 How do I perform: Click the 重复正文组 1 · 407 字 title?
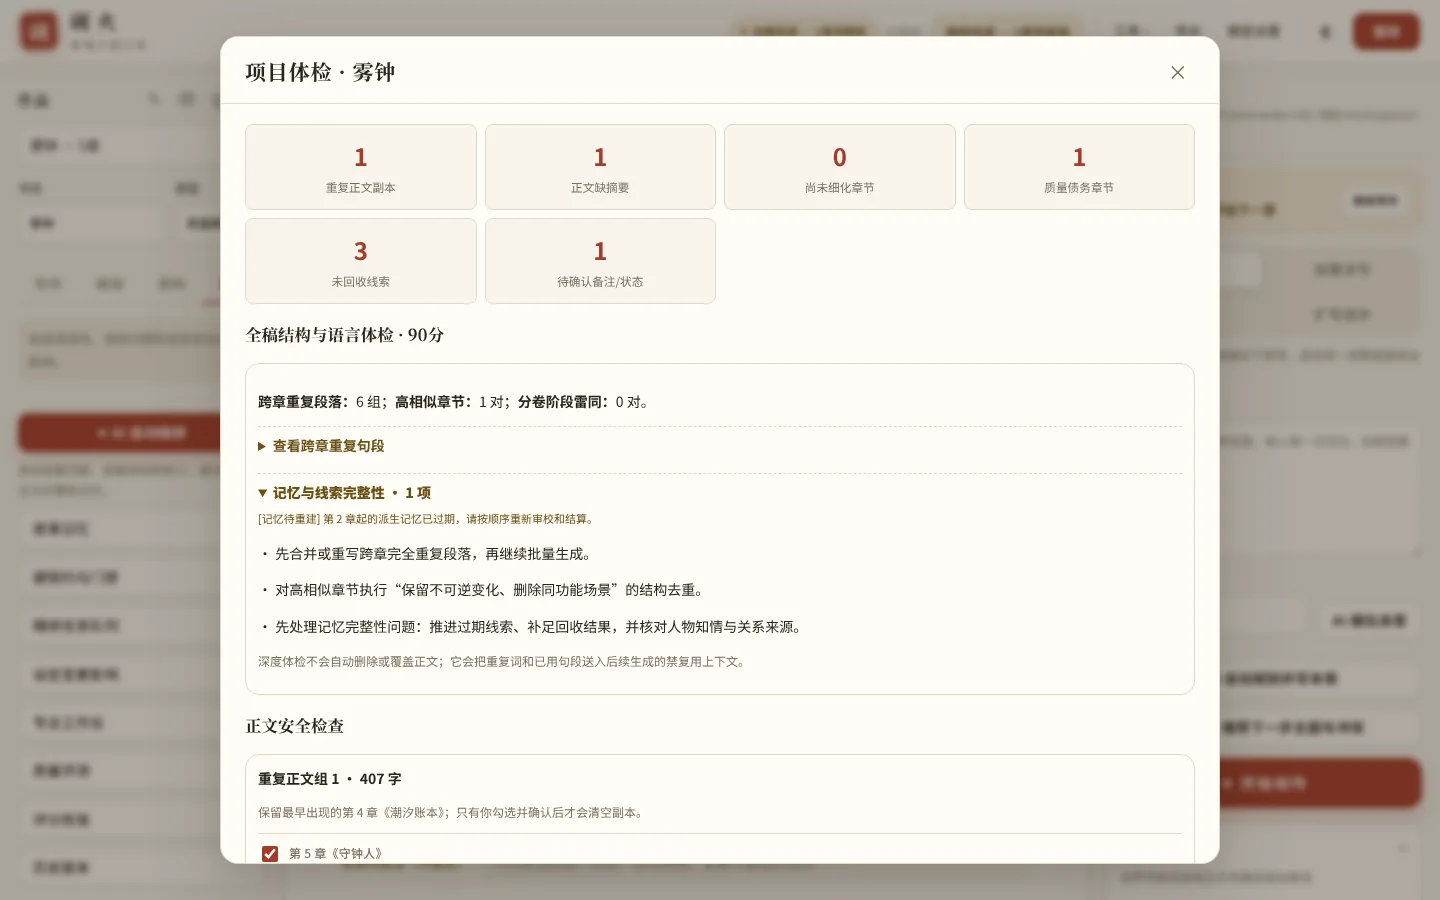pos(330,779)
